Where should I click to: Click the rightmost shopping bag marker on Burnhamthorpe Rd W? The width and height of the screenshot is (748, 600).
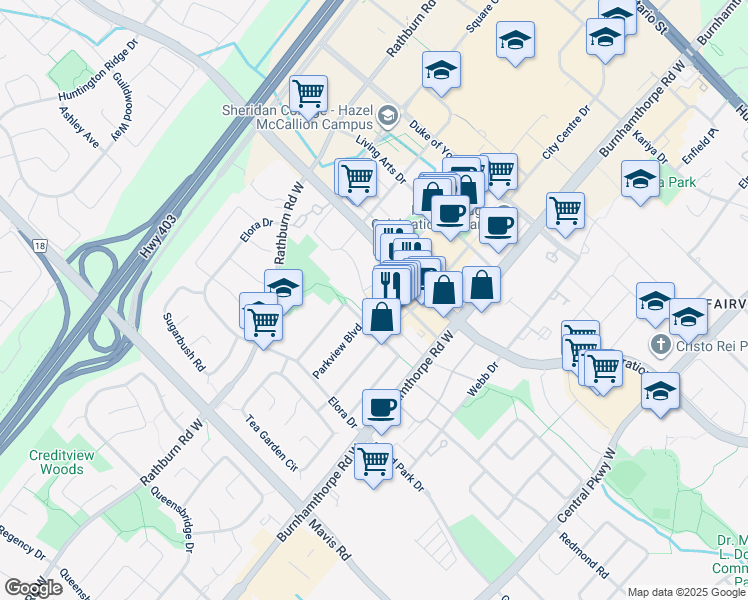481,288
